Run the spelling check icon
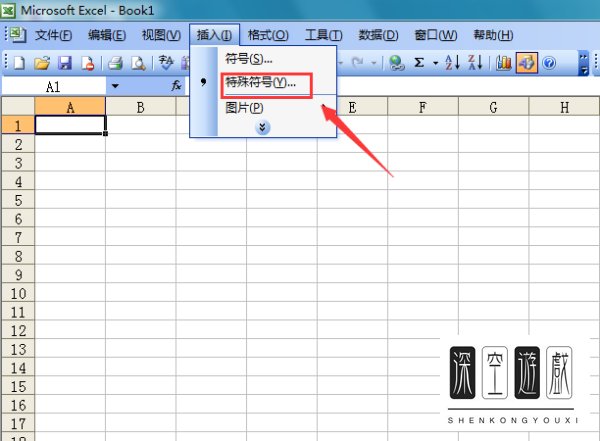 tap(166, 63)
